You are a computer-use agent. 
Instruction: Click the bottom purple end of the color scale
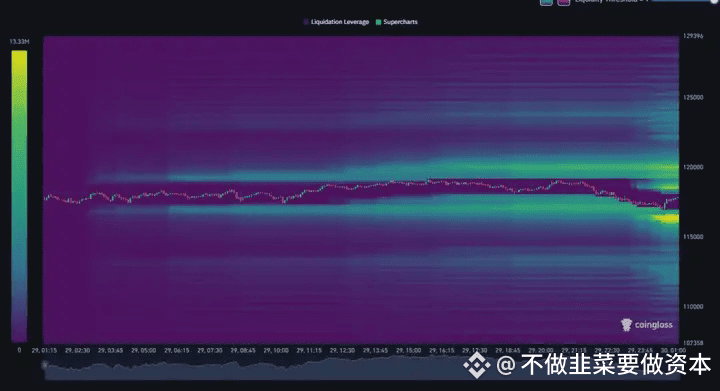pyautogui.click(x=19, y=336)
